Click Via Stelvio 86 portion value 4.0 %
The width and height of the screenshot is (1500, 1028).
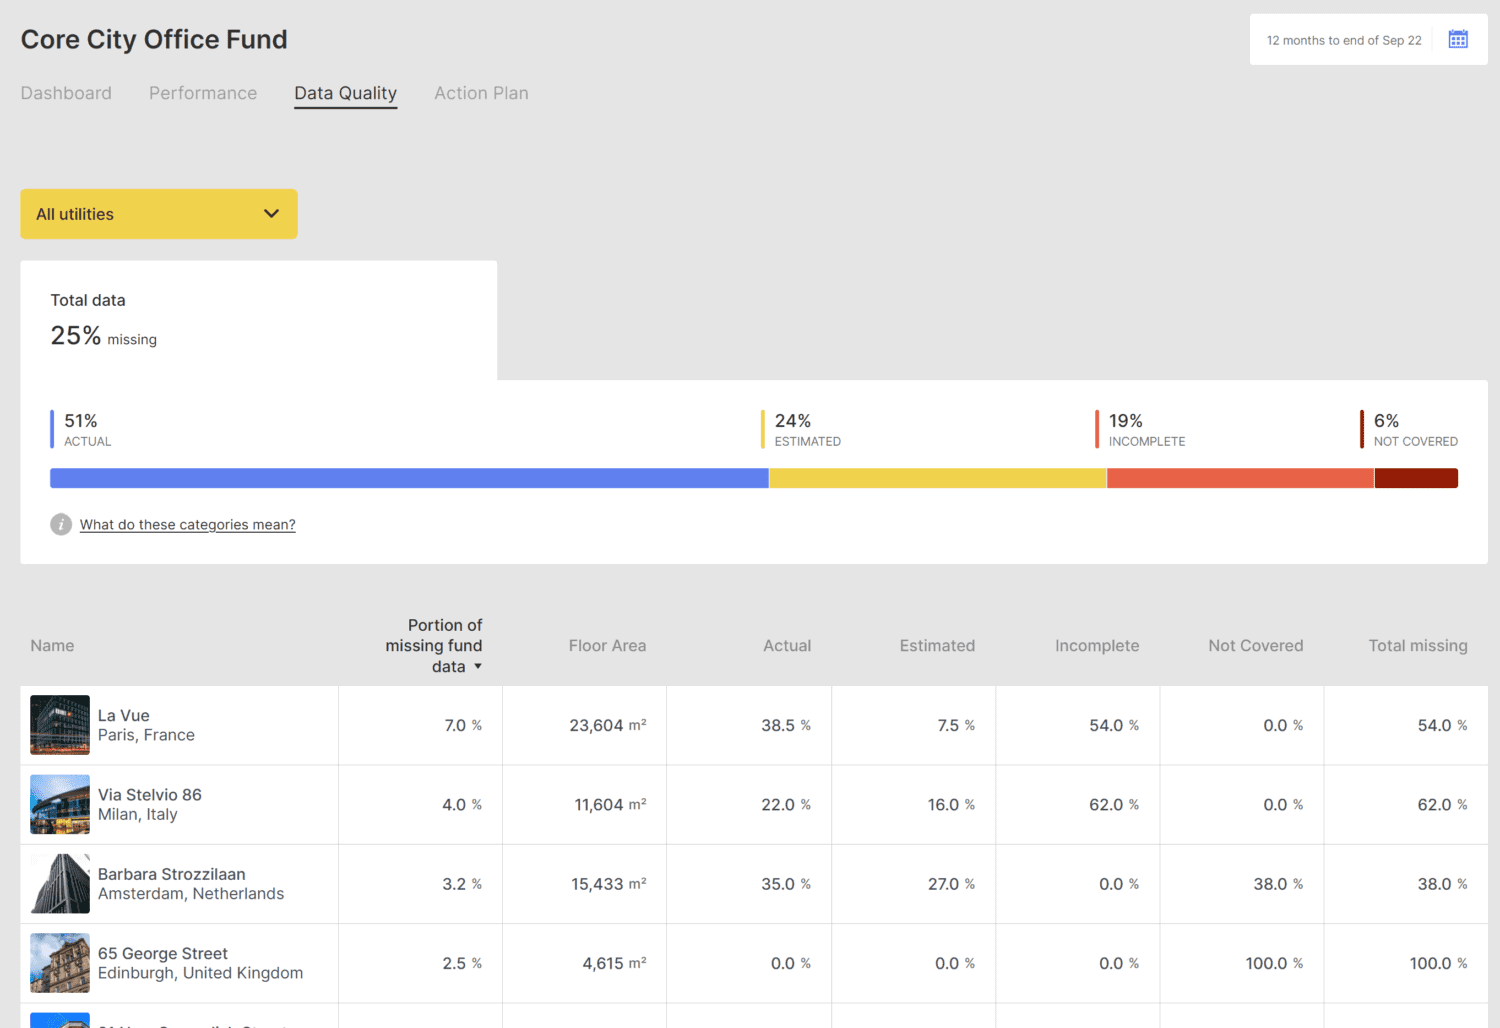coord(462,805)
